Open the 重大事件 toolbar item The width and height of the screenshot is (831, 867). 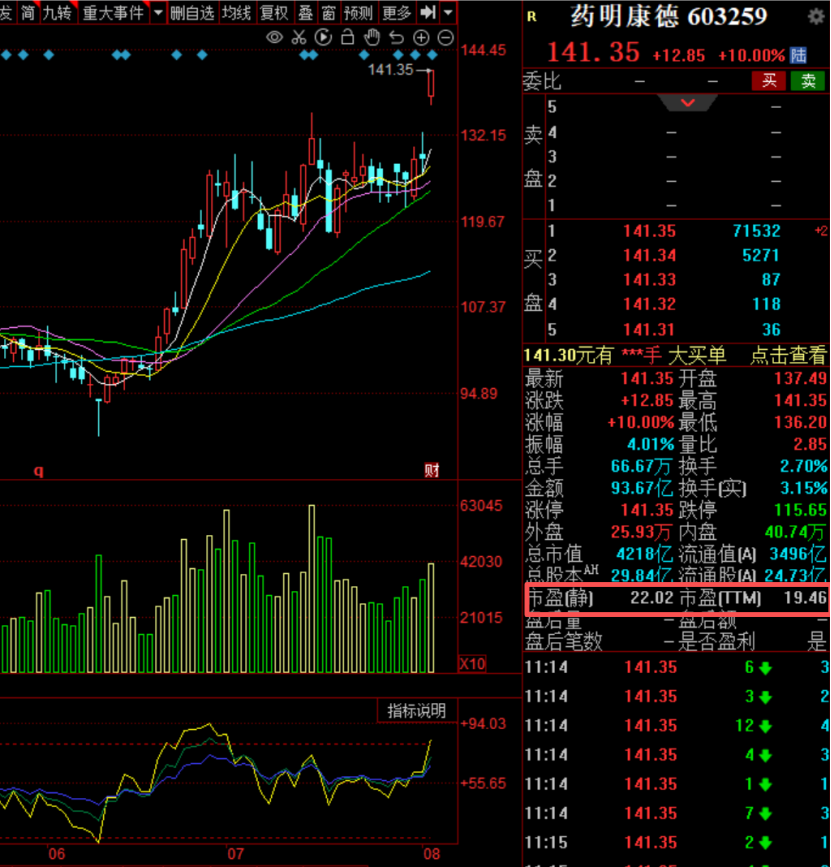(x=114, y=12)
